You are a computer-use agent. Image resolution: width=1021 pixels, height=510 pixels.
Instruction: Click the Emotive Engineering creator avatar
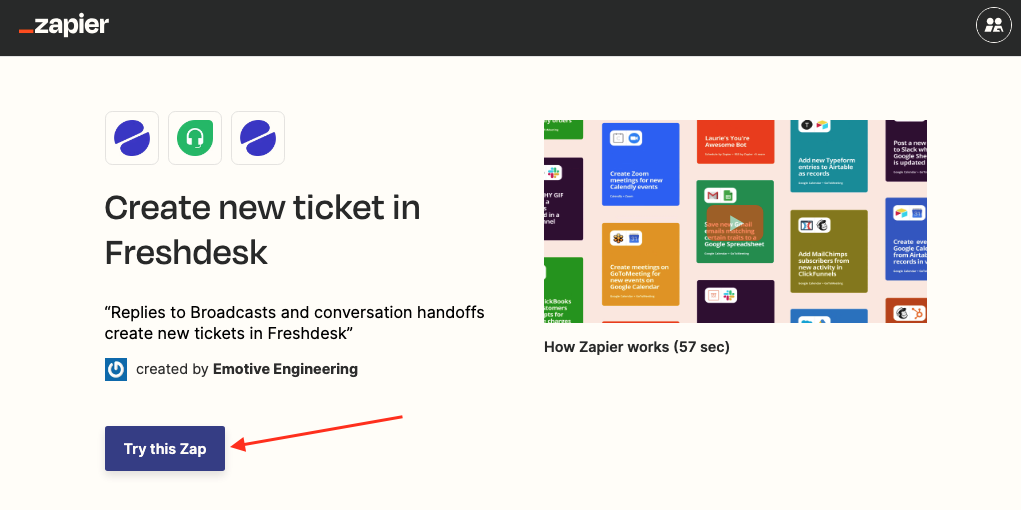tap(116, 369)
